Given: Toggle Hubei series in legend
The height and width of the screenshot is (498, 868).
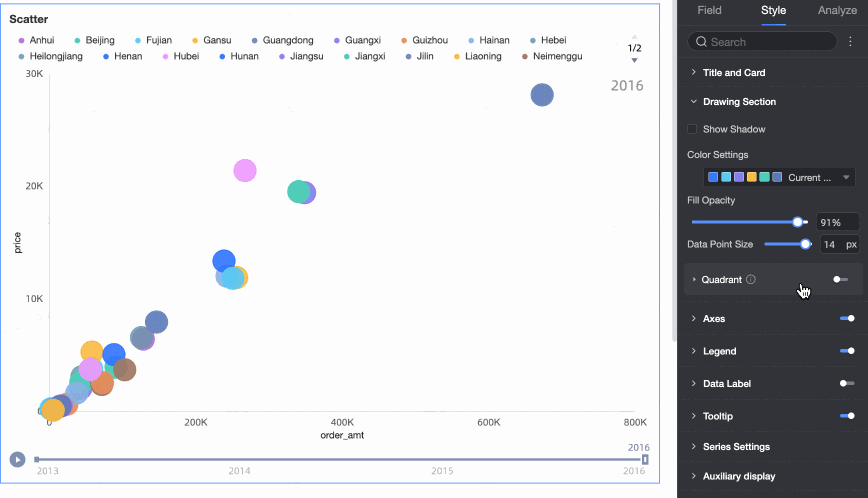Looking at the screenshot, I should click(180, 56).
